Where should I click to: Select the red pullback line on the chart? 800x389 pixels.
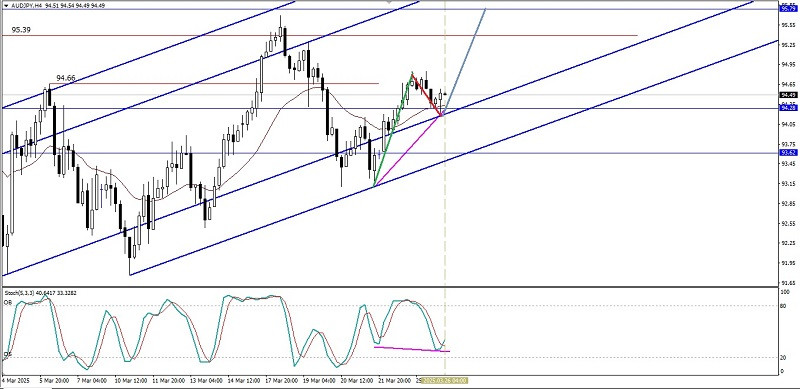428,95
